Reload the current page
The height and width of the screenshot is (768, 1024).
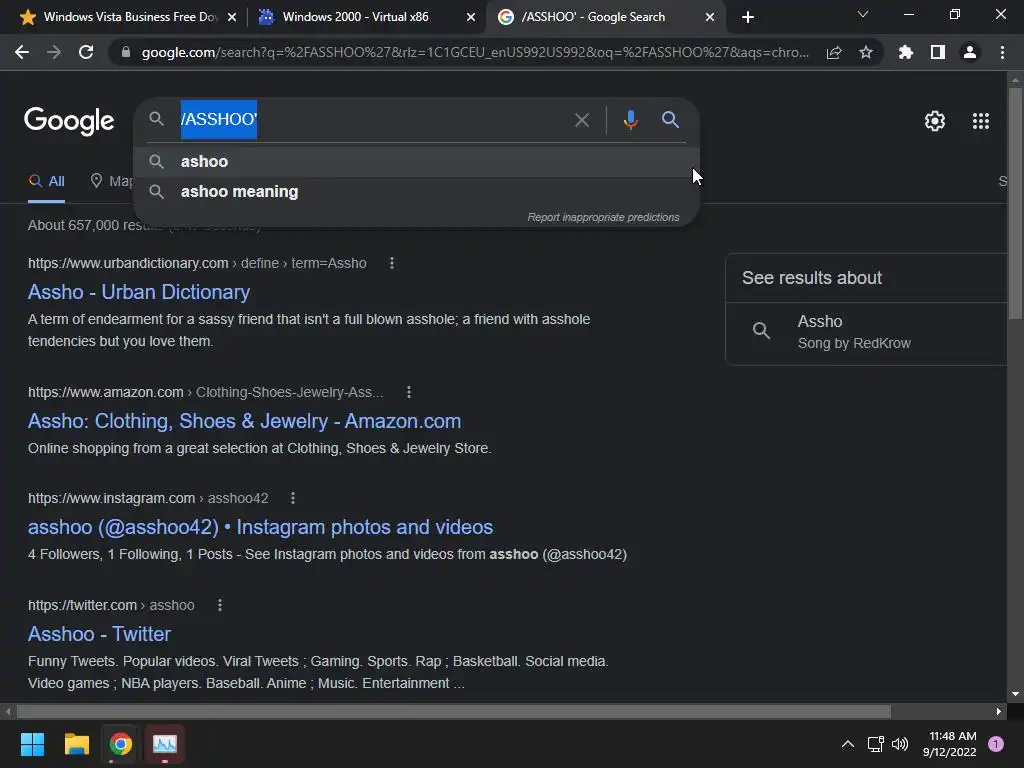(86, 52)
